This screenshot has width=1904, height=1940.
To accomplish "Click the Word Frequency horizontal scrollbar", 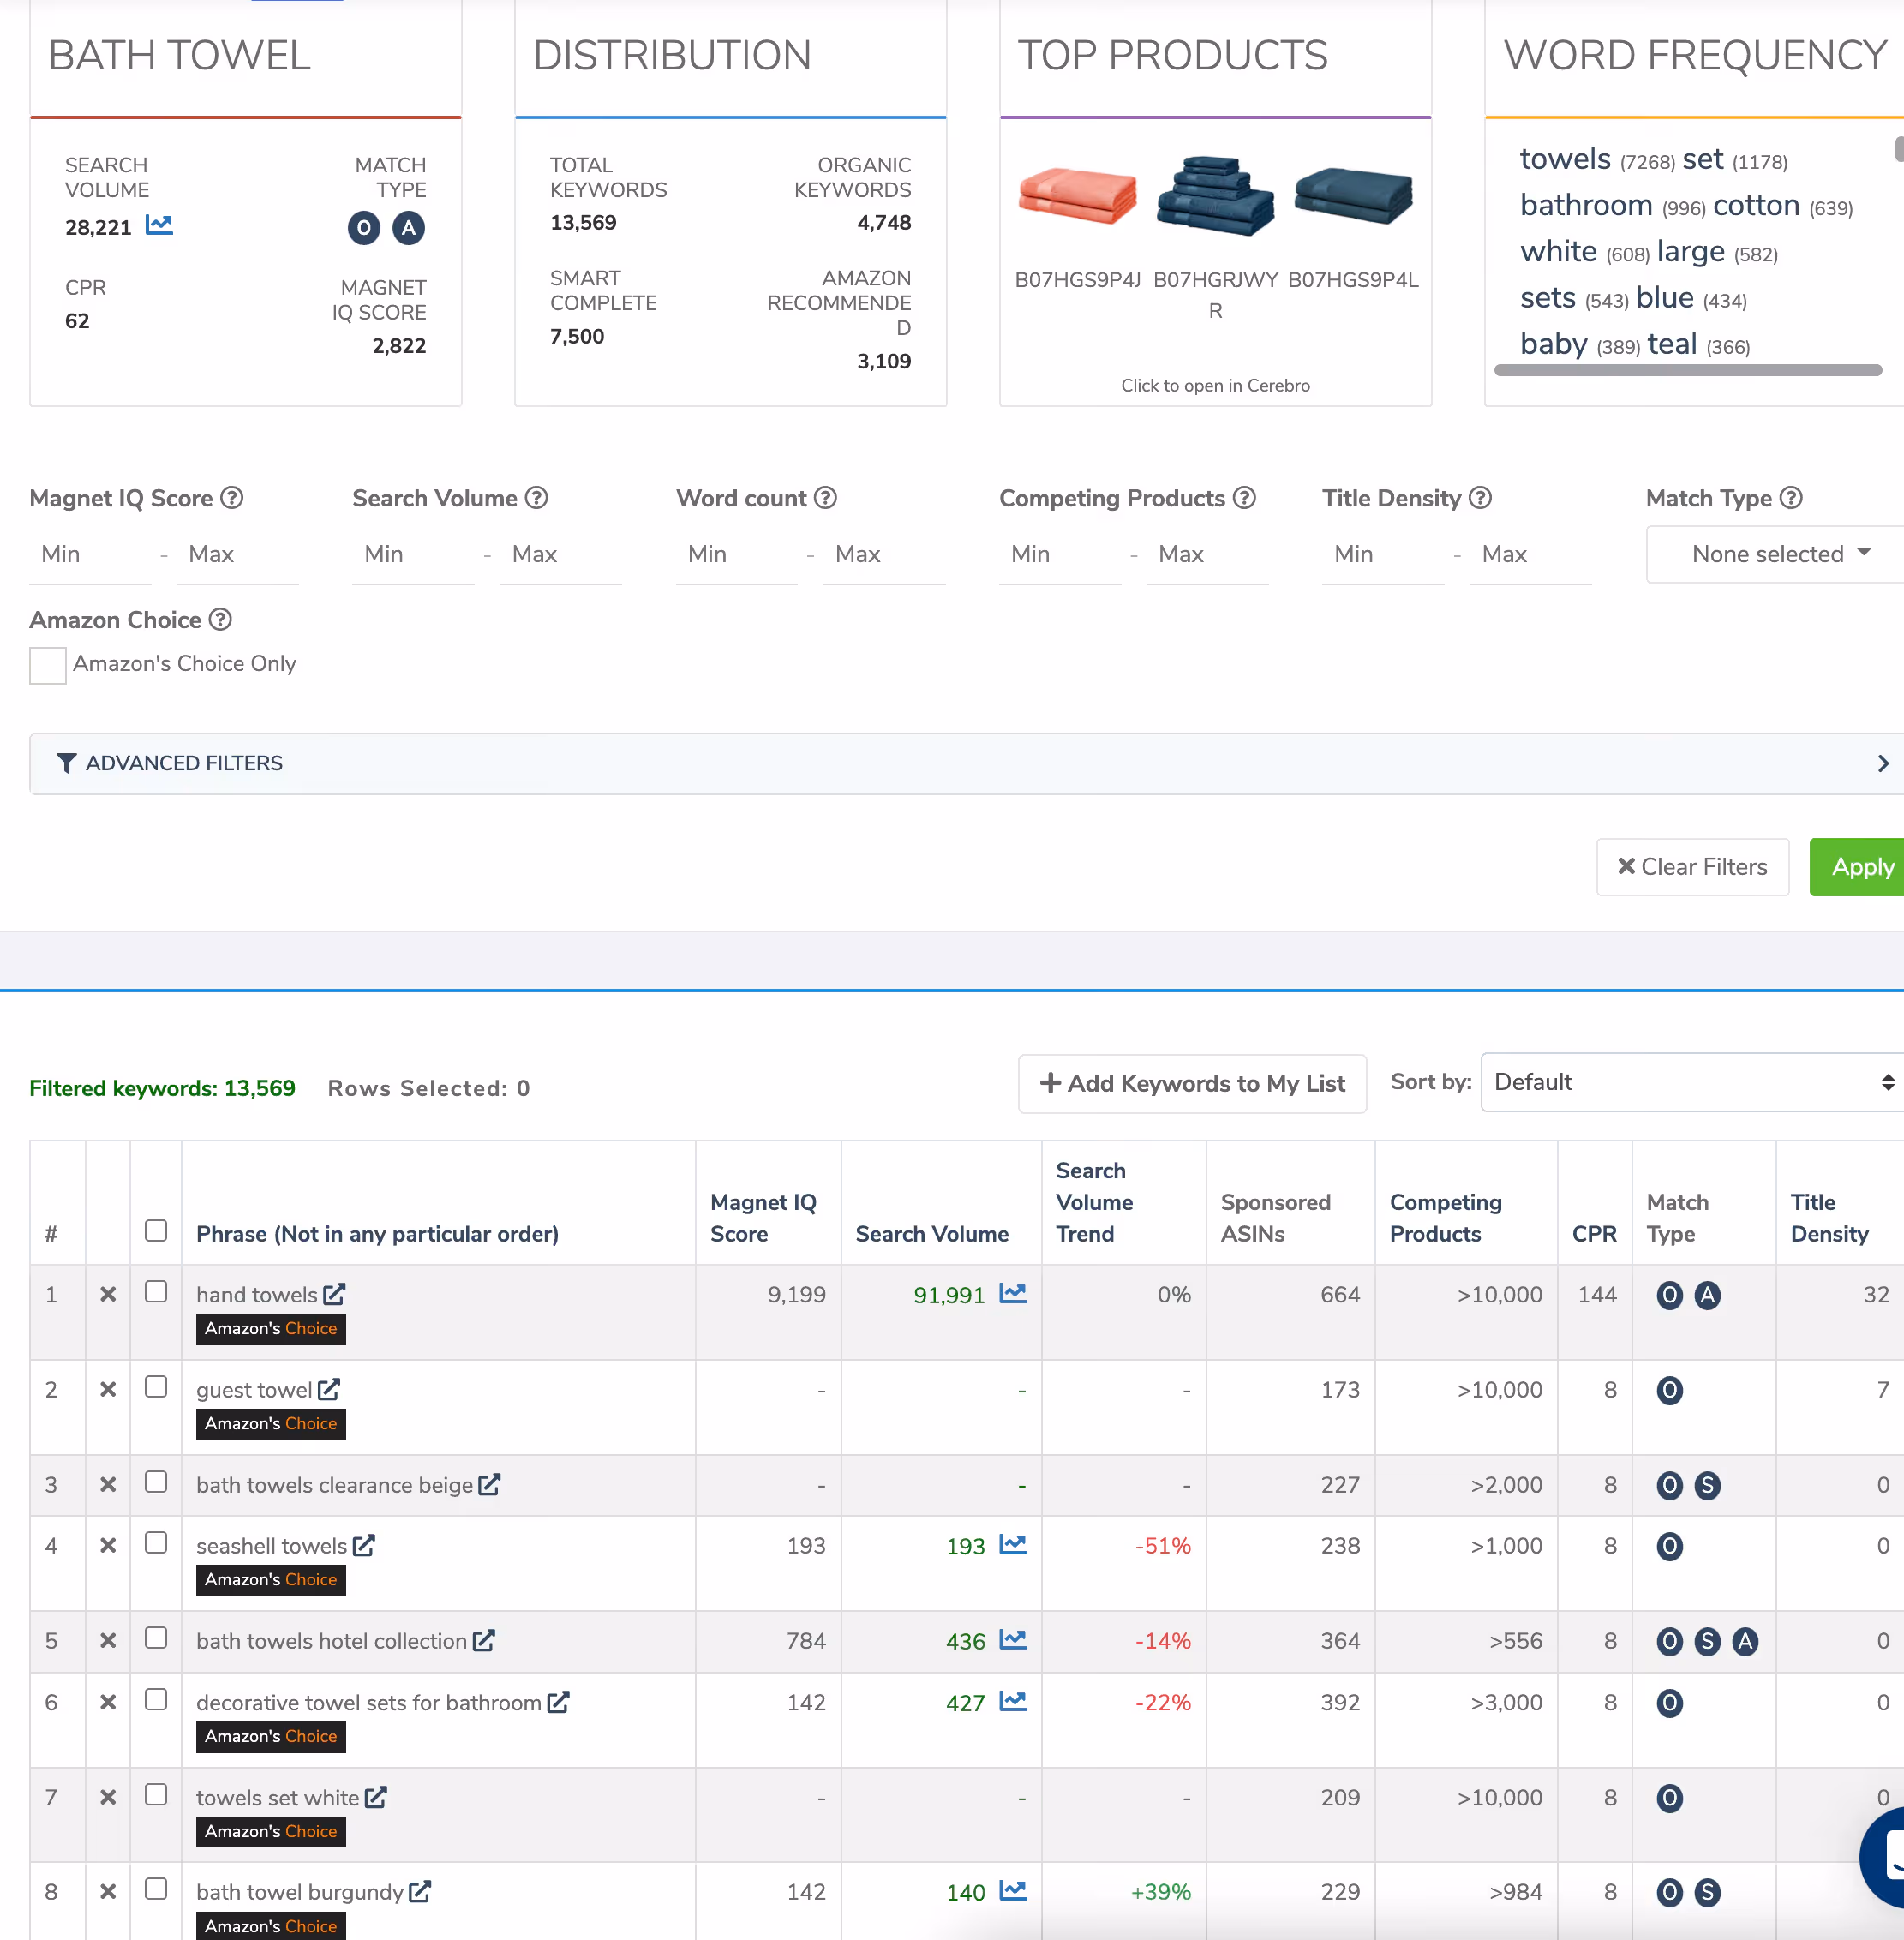I will [x=1687, y=370].
